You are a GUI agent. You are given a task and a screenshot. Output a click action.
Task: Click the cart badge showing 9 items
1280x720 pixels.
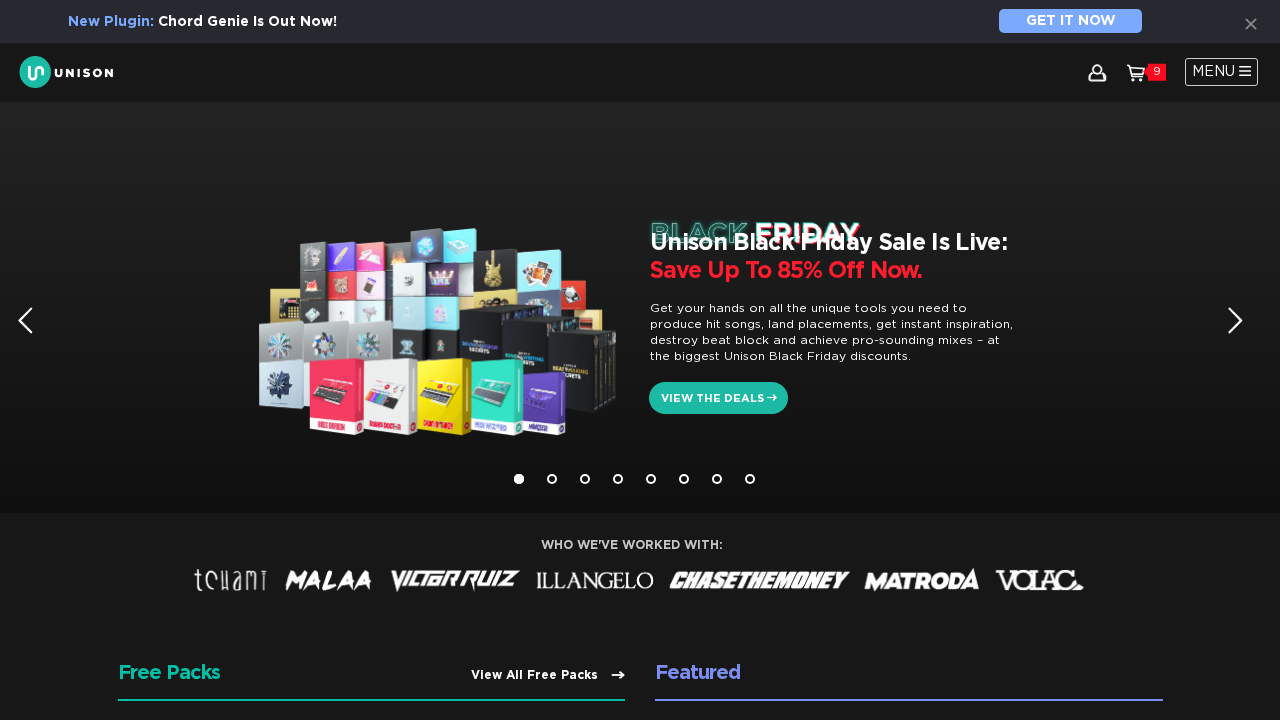1157,71
